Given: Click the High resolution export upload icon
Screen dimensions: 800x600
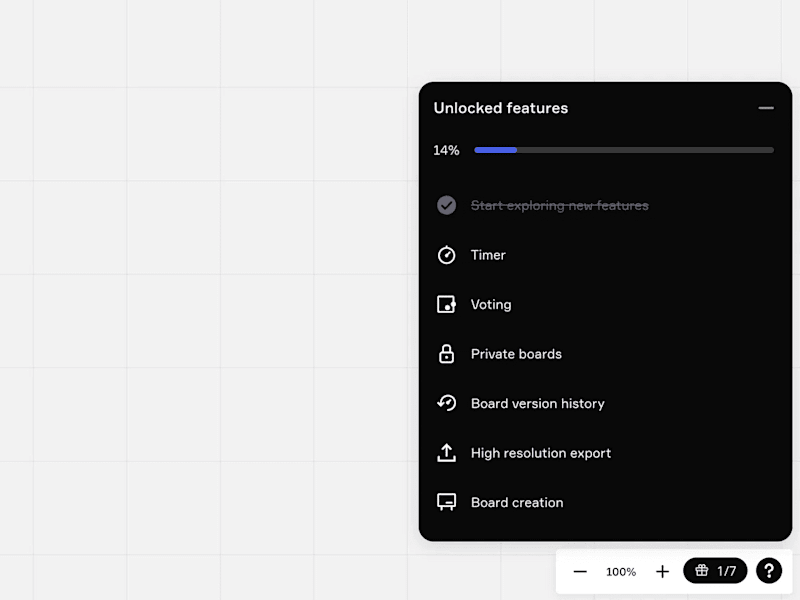Looking at the screenshot, I should pos(446,453).
